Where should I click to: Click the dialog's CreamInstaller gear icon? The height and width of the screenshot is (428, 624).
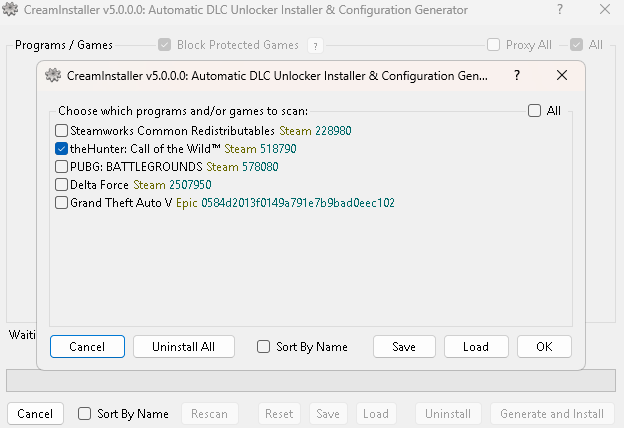coord(53,75)
